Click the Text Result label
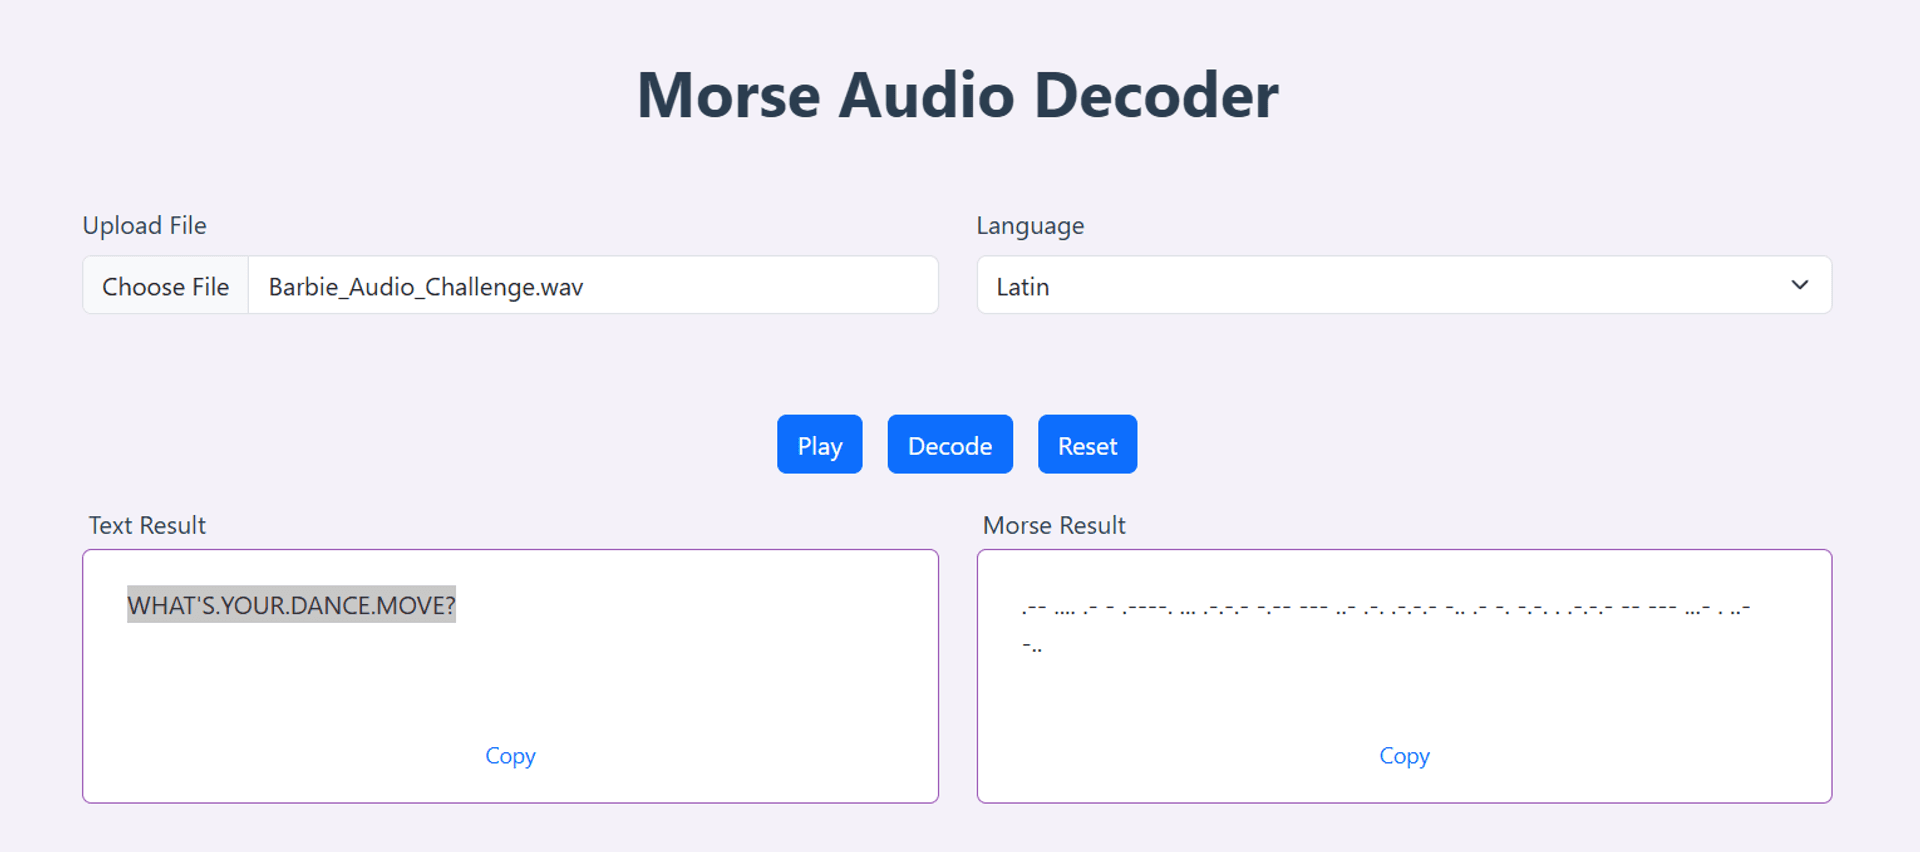 click(x=147, y=526)
